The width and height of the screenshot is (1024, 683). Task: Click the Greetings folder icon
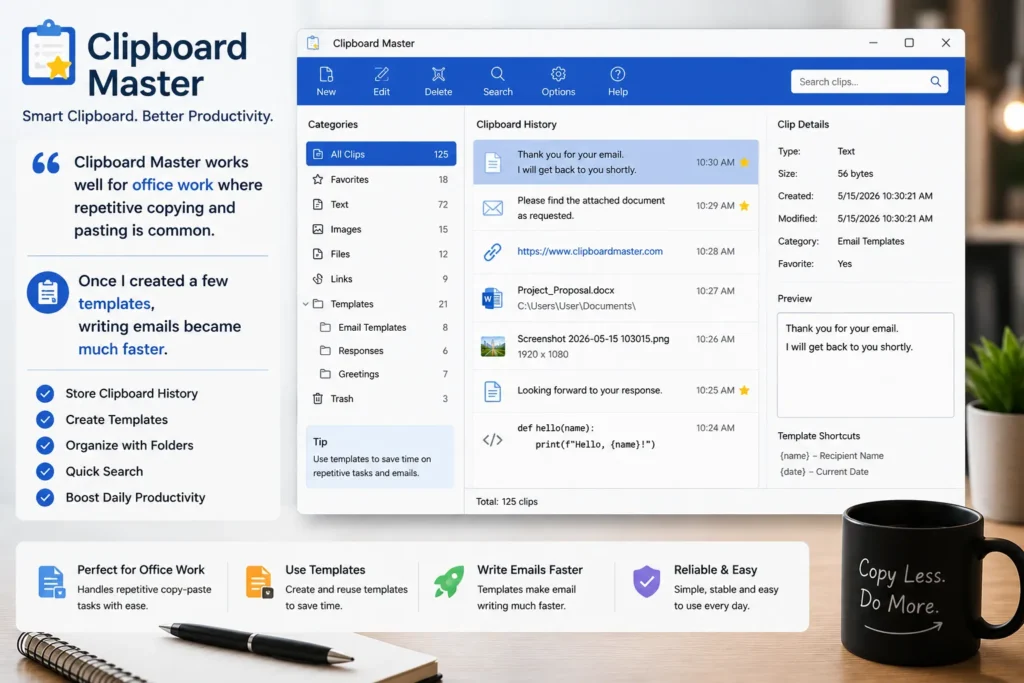[x=325, y=374]
